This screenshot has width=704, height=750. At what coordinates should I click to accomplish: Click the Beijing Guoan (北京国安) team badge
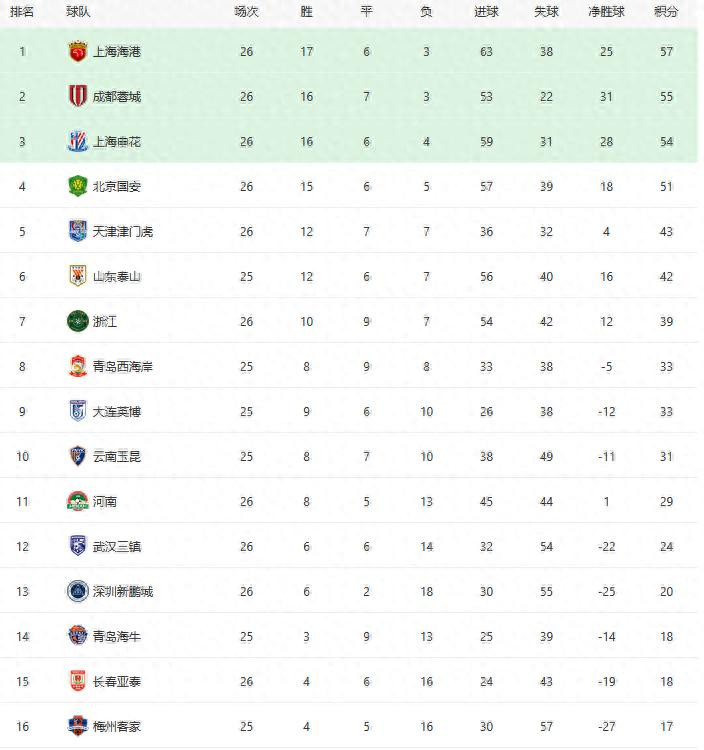pyautogui.click(x=78, y=187)
